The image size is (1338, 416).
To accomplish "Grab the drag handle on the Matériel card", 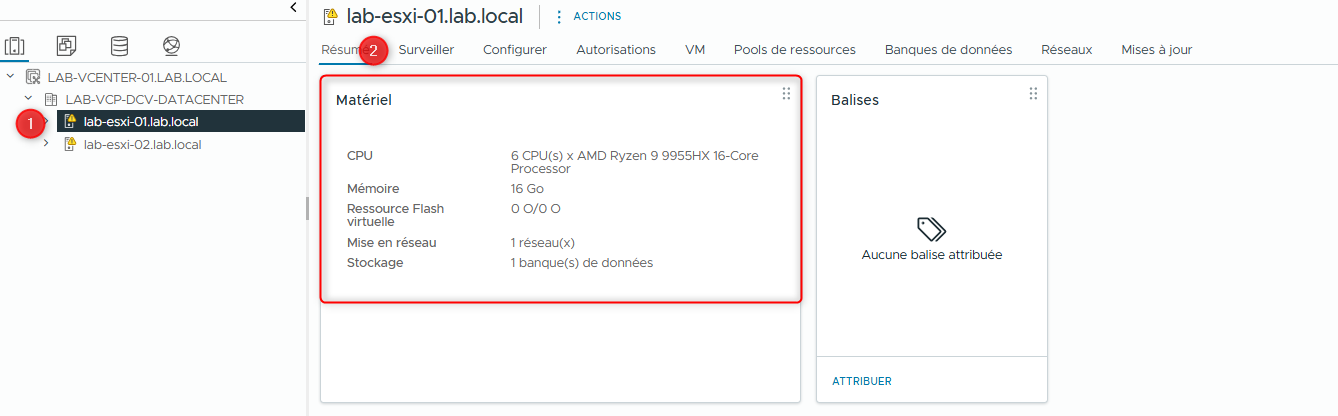I will [786, 93].
